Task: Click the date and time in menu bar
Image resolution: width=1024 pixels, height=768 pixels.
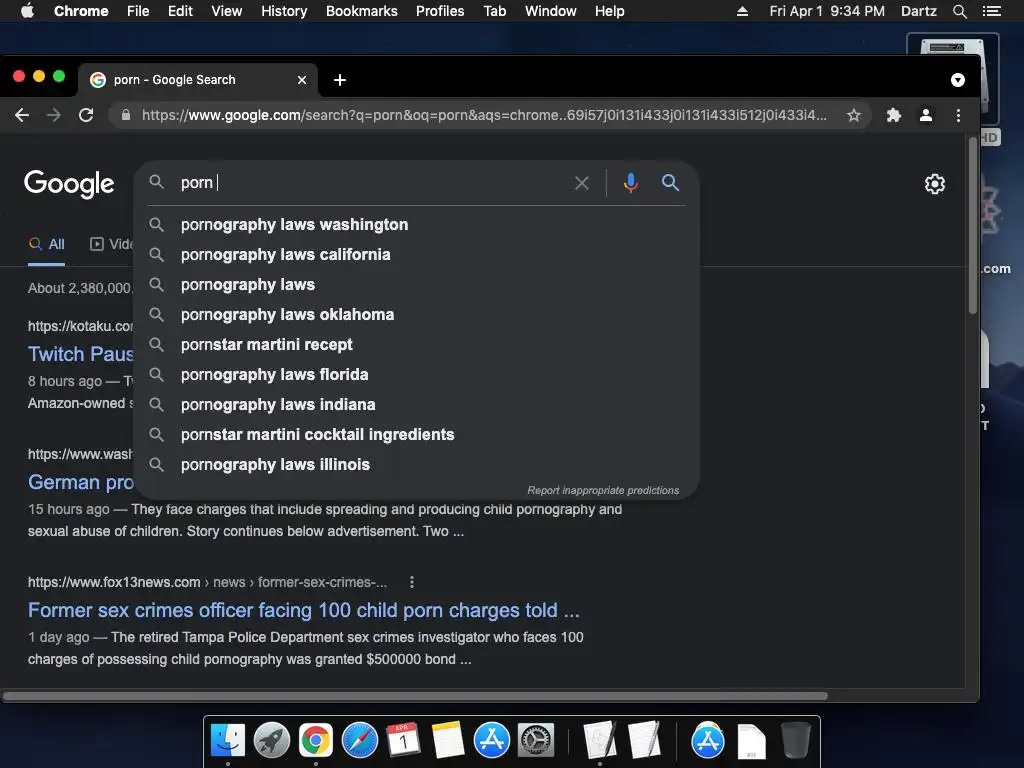Action: pos(827,11)
